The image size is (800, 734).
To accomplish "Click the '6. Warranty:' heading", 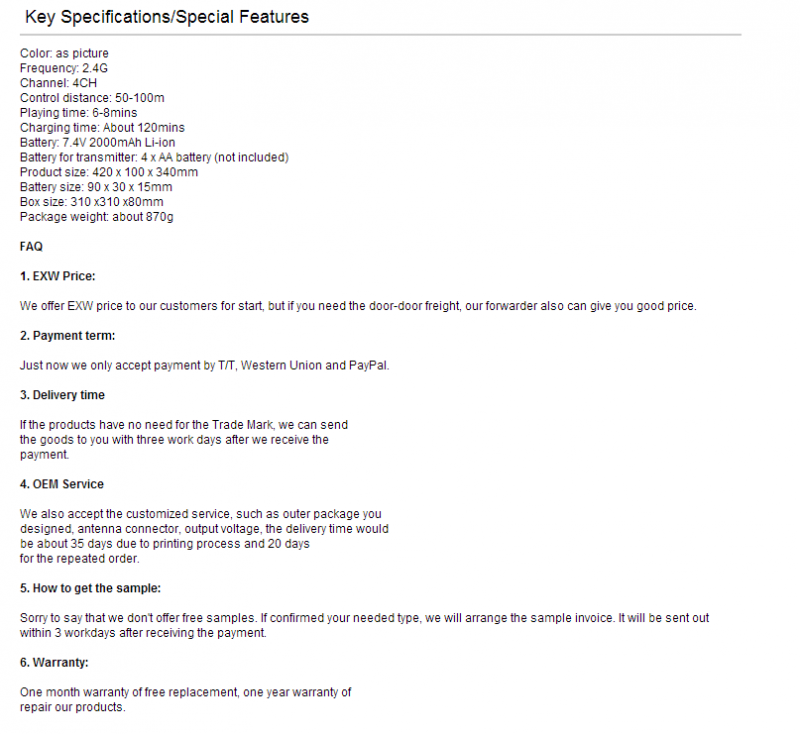I will tap(54, 663).
